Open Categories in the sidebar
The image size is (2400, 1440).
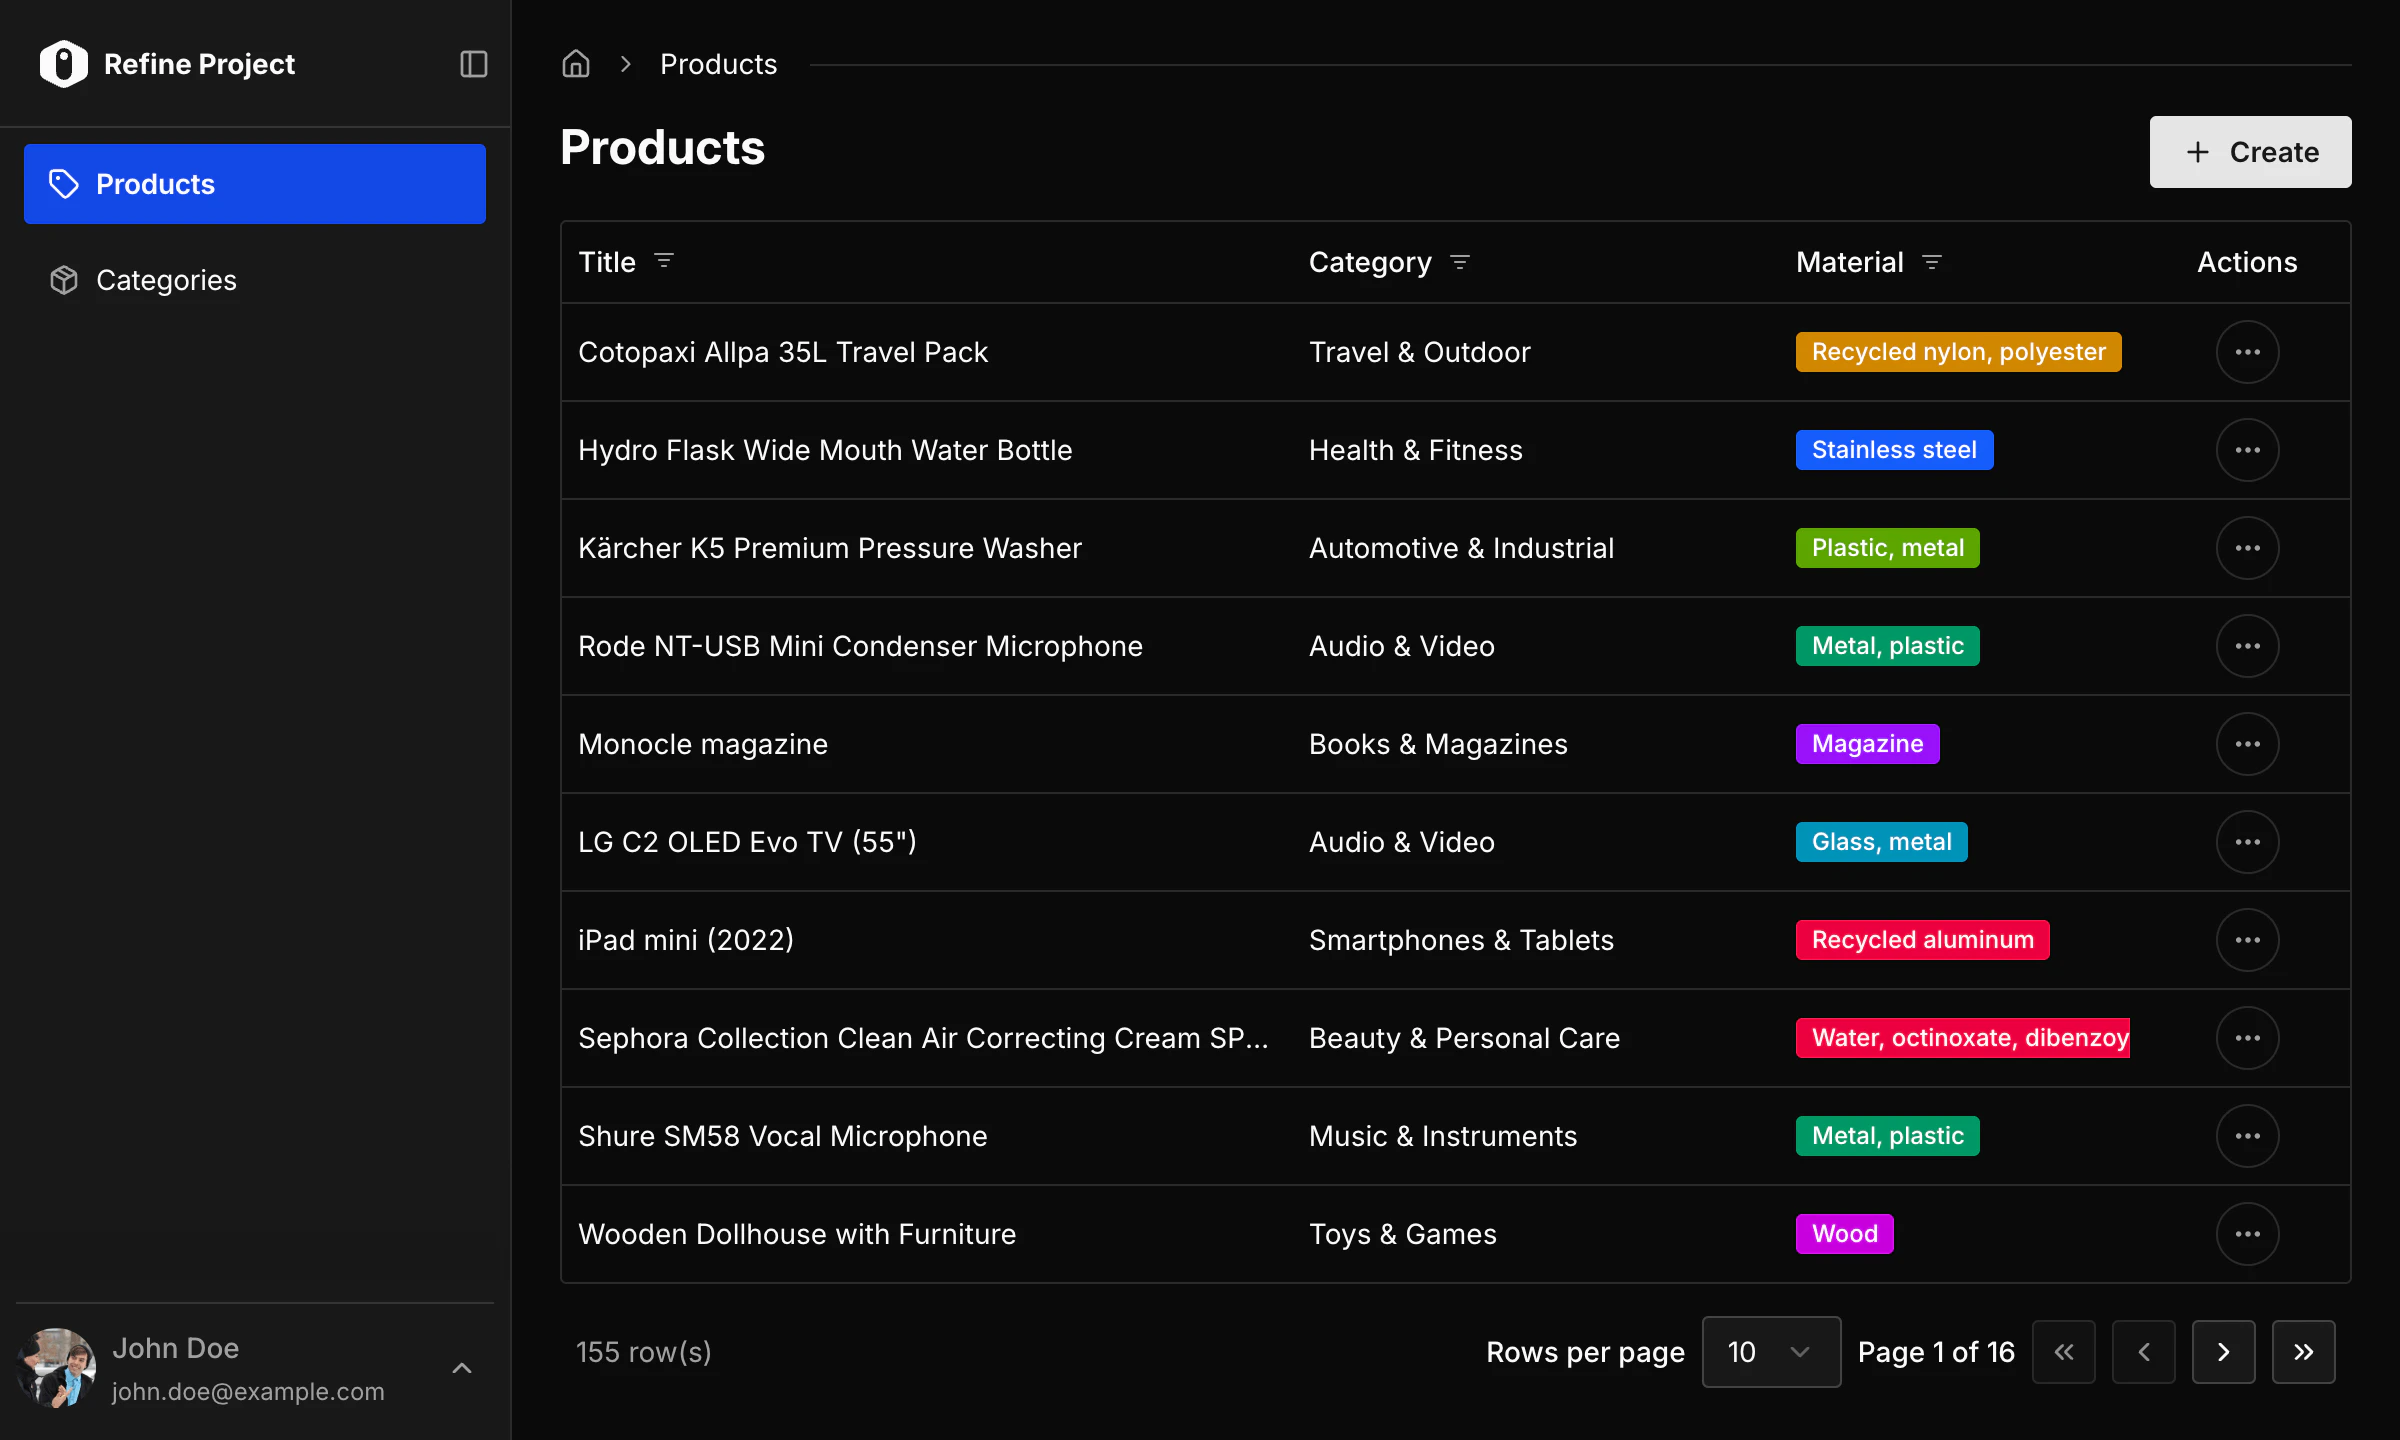point(166,280)
